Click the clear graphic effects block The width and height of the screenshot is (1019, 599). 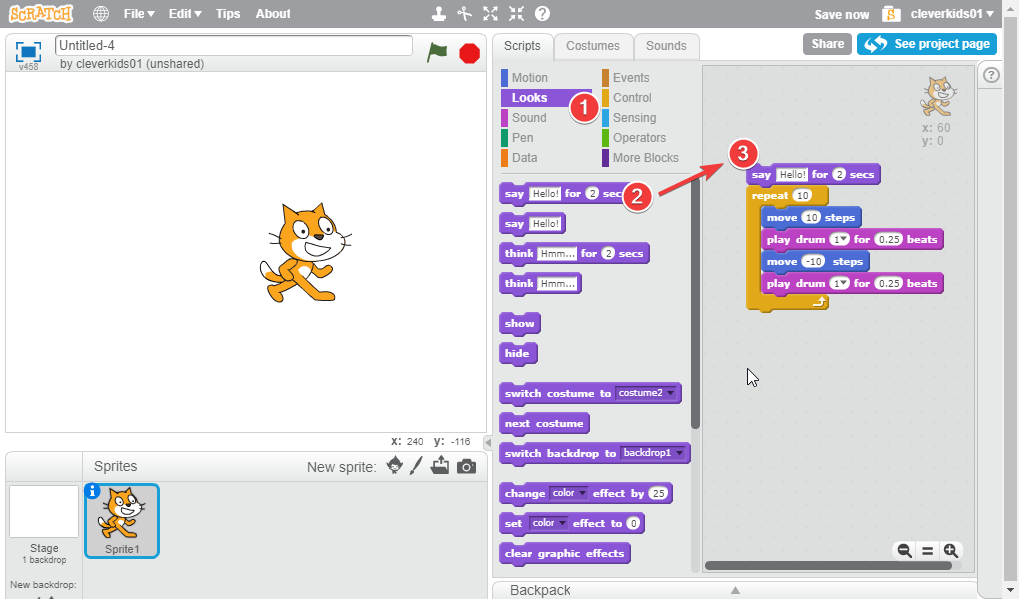pyautogui.click(x=564, y=554)
